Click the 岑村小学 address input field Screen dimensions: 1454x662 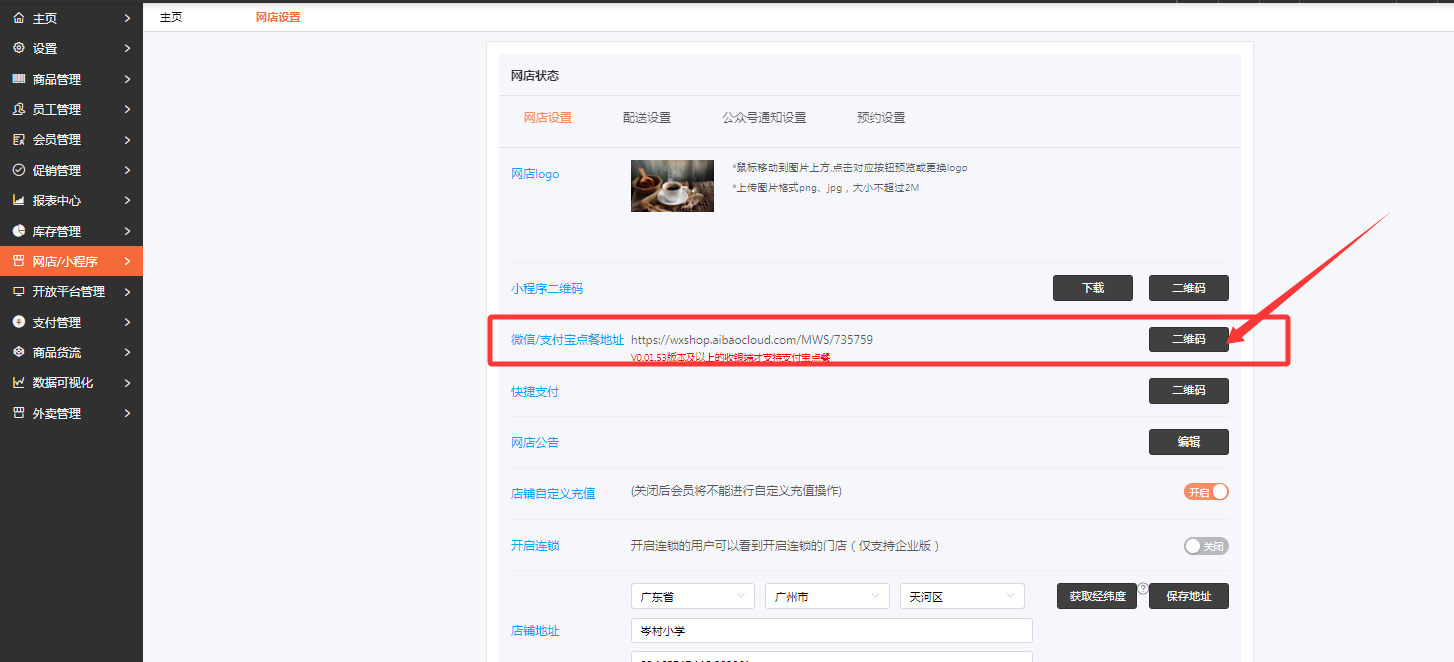(831, 631)
